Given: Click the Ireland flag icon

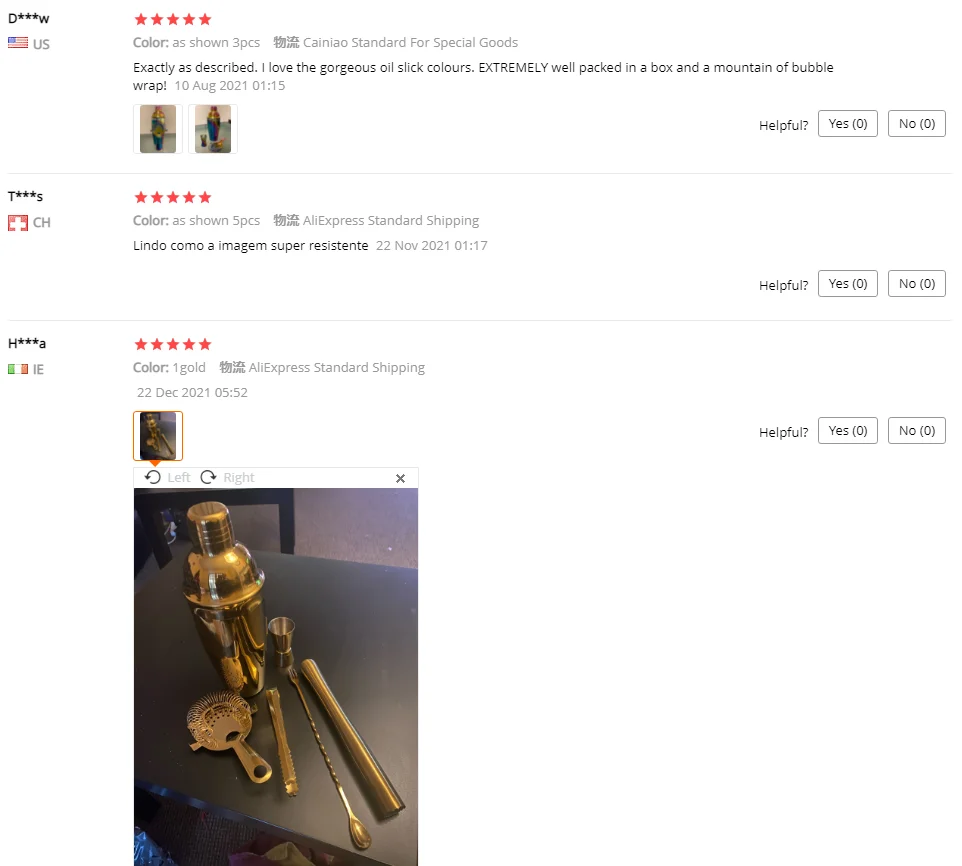Looking at the screenshot, I should pos(18,369).
